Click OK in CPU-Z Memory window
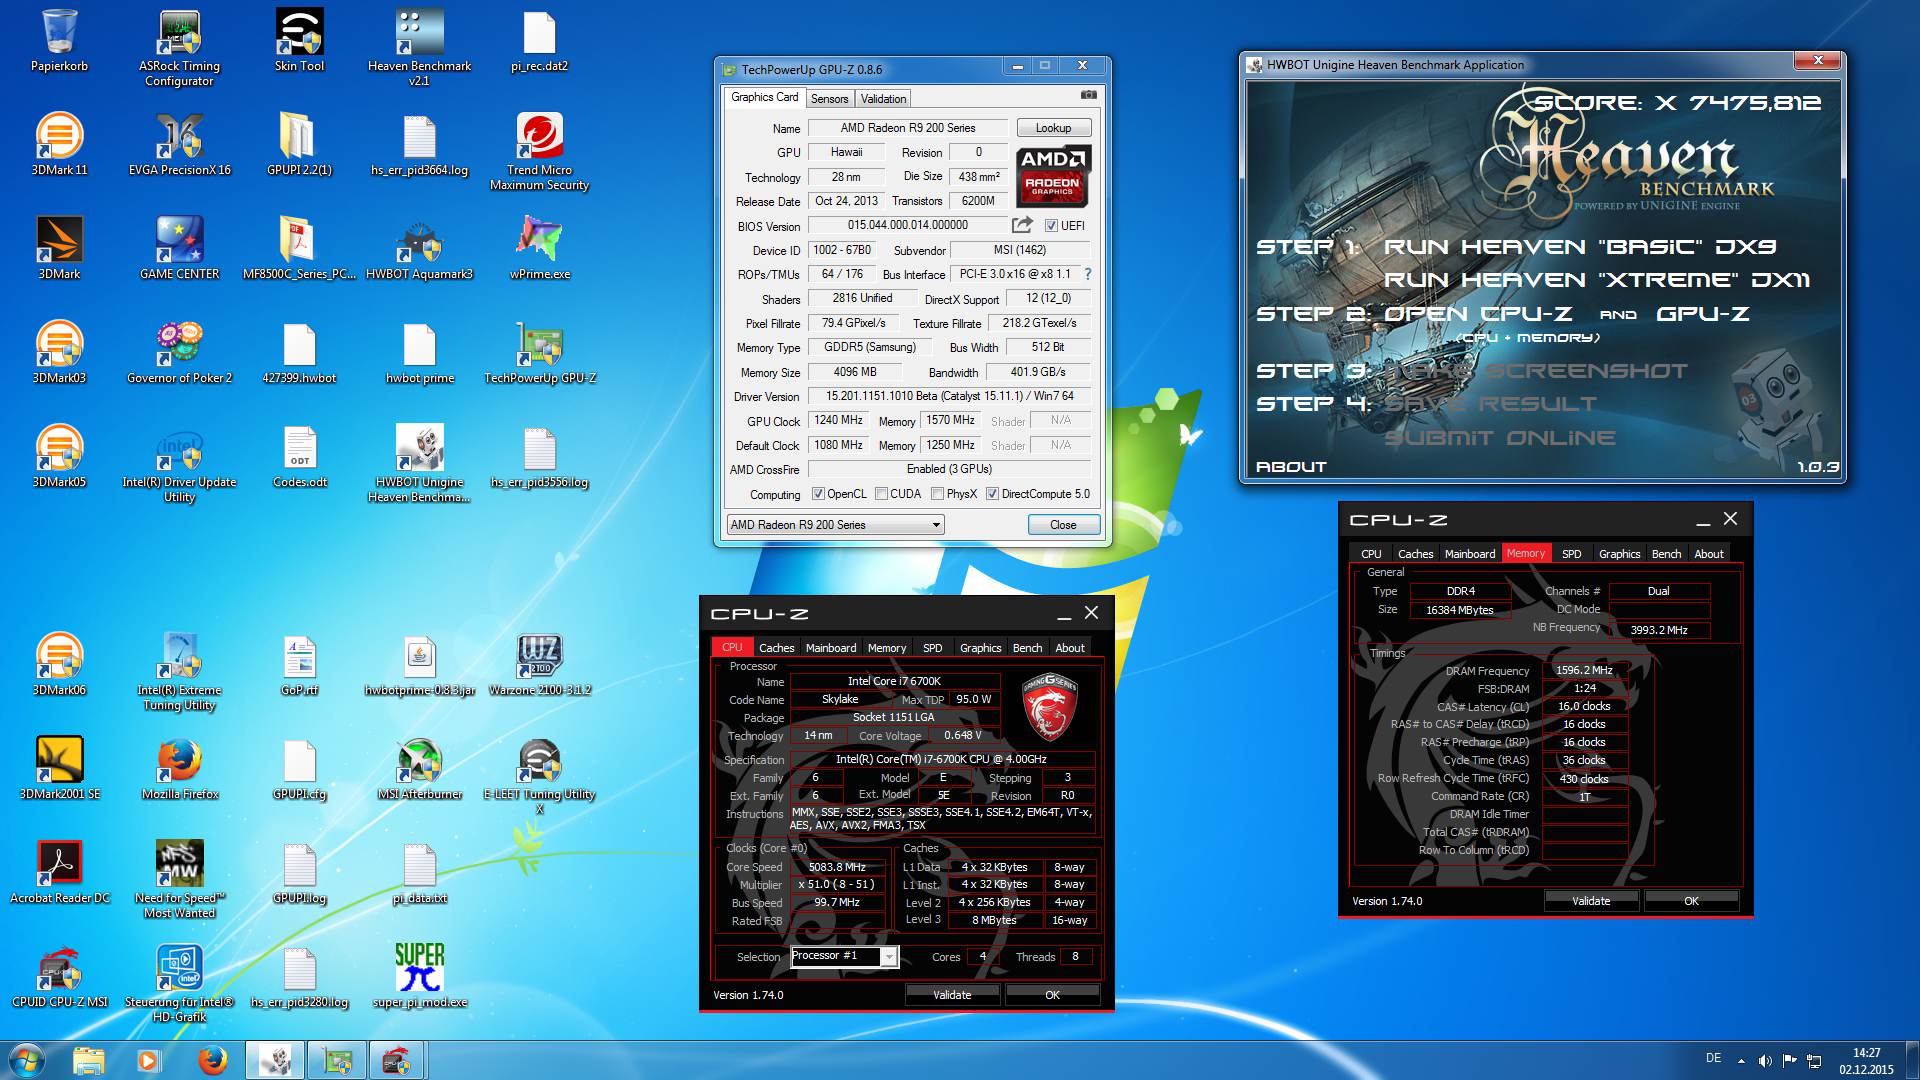The width and height of the screenshot is (1920, 1080). [x=1691, y=901]
